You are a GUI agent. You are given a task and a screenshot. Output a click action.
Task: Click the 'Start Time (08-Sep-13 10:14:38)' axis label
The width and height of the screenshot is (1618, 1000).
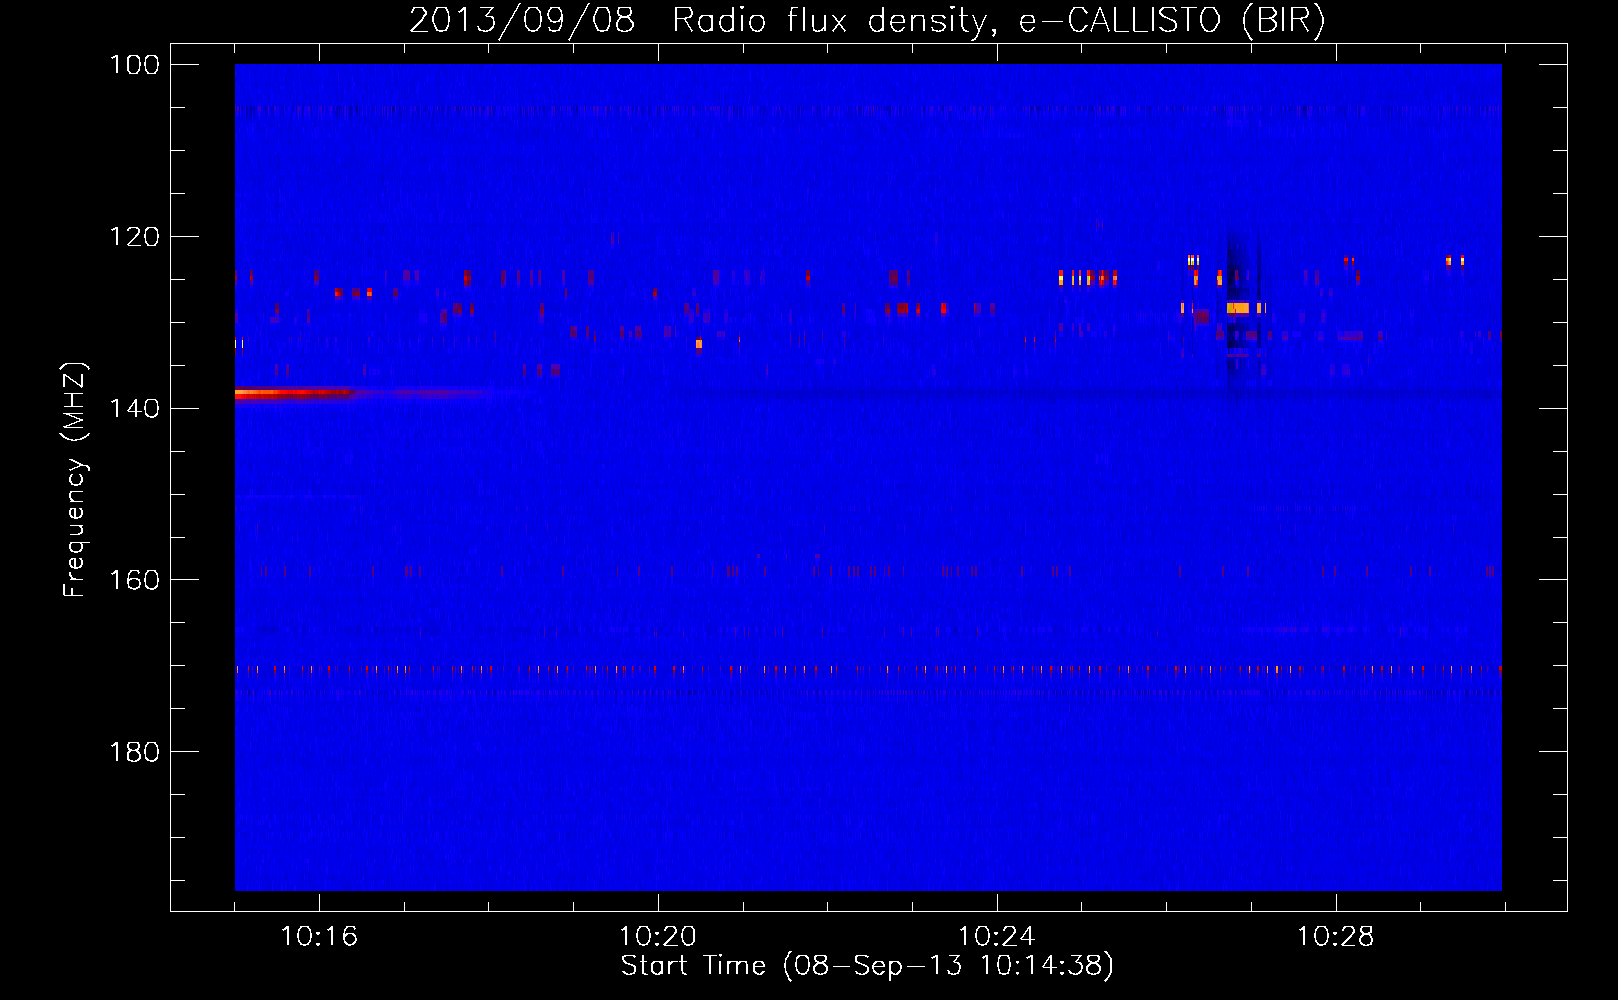point(867,966)
